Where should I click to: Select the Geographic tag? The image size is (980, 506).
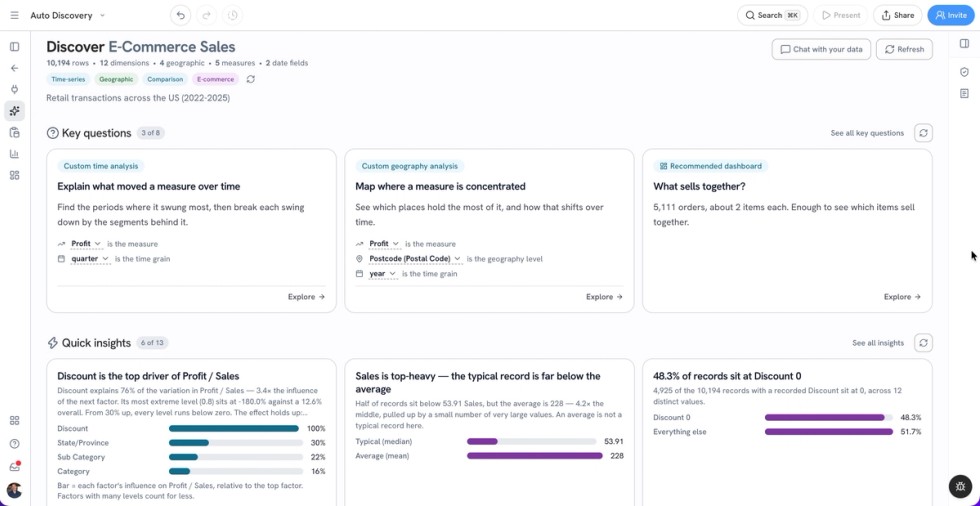[x=116, y=79]
